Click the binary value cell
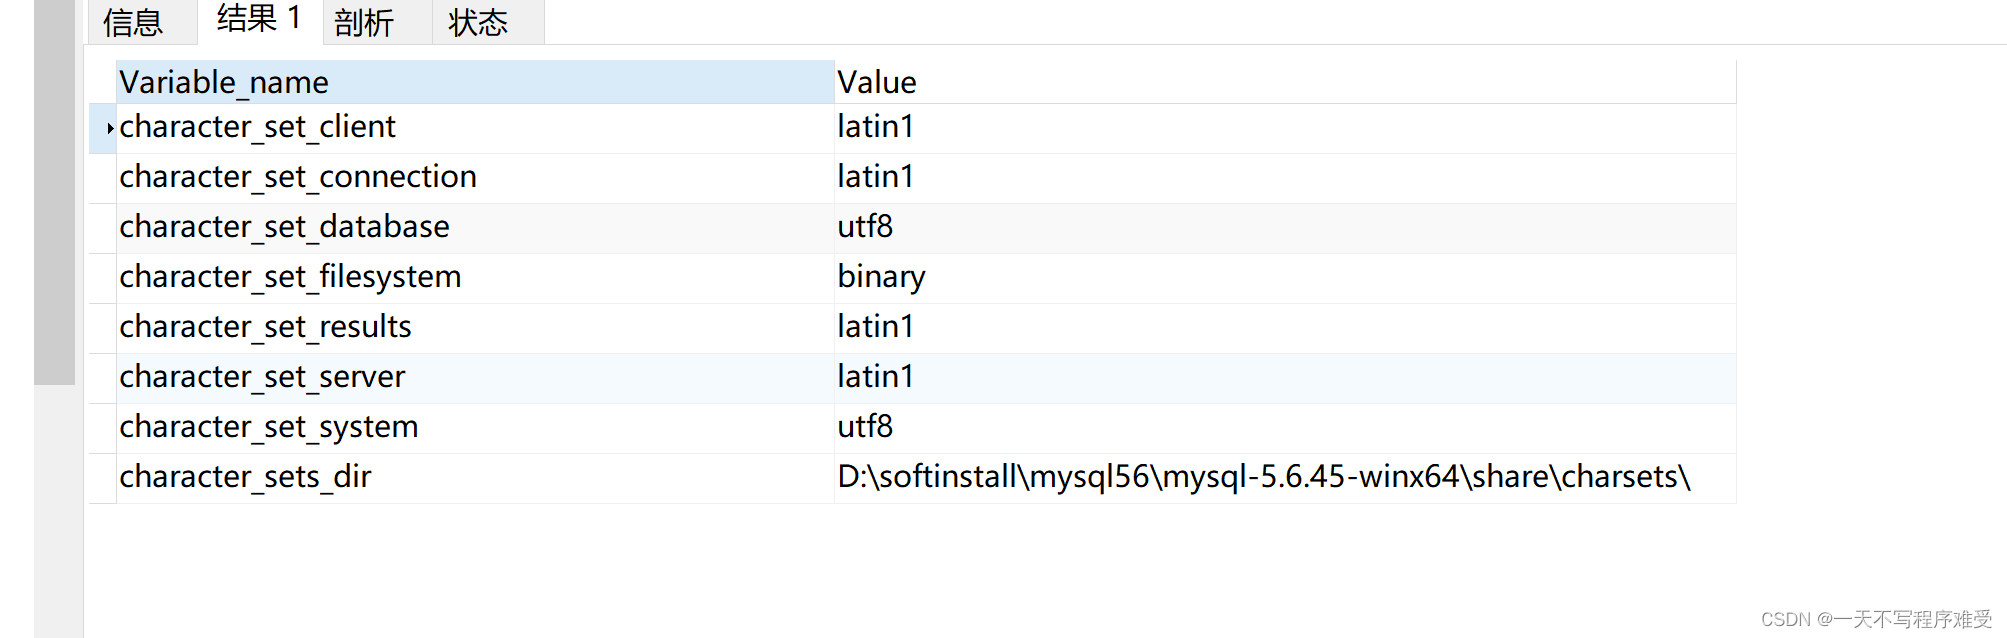The image size is (2007, 638). 1285,278
